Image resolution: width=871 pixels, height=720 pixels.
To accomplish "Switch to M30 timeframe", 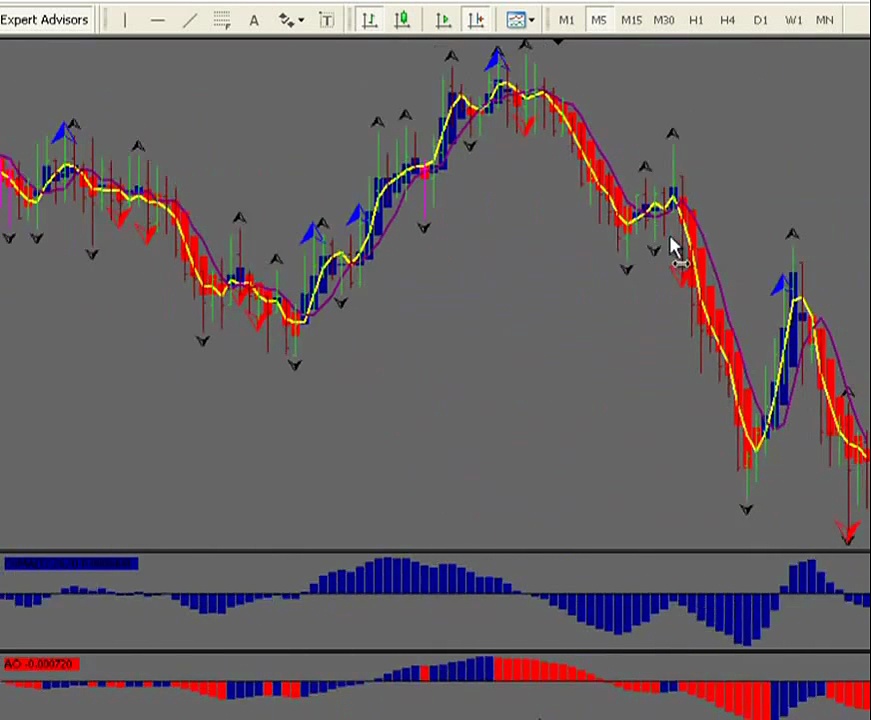I will tap(664, 20).
